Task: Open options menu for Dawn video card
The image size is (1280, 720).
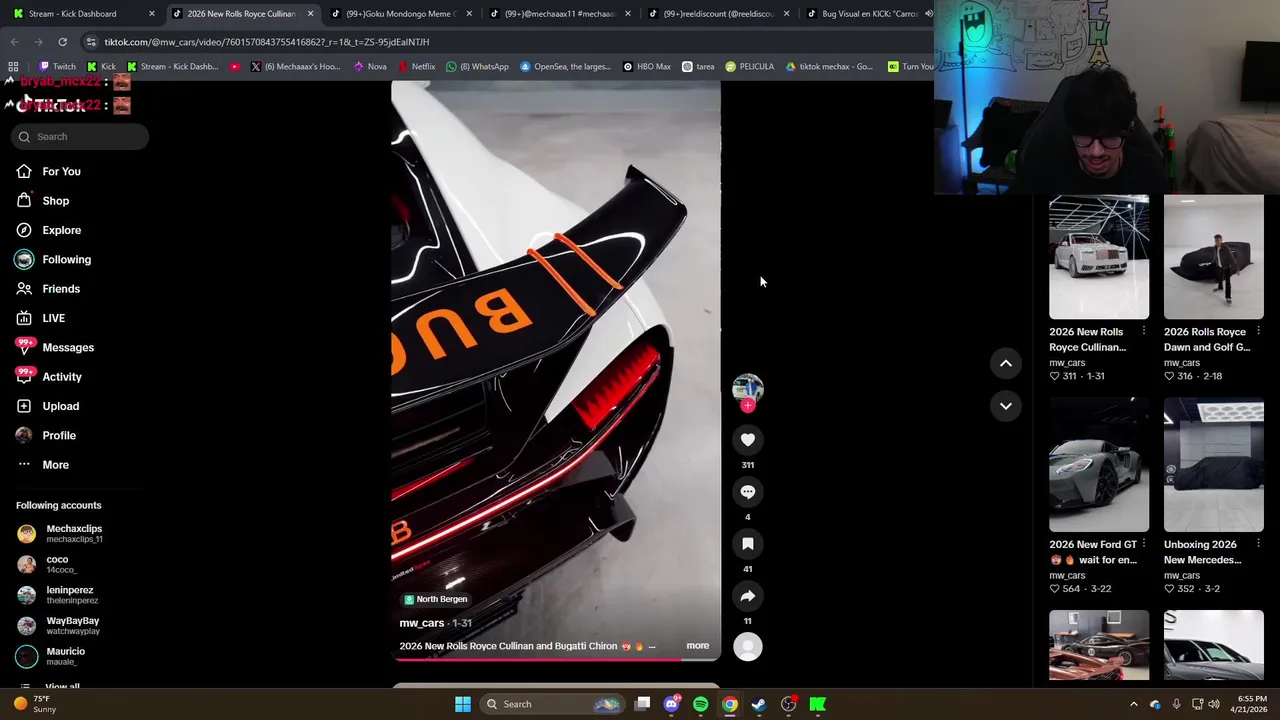Action: click(1258, 331)
